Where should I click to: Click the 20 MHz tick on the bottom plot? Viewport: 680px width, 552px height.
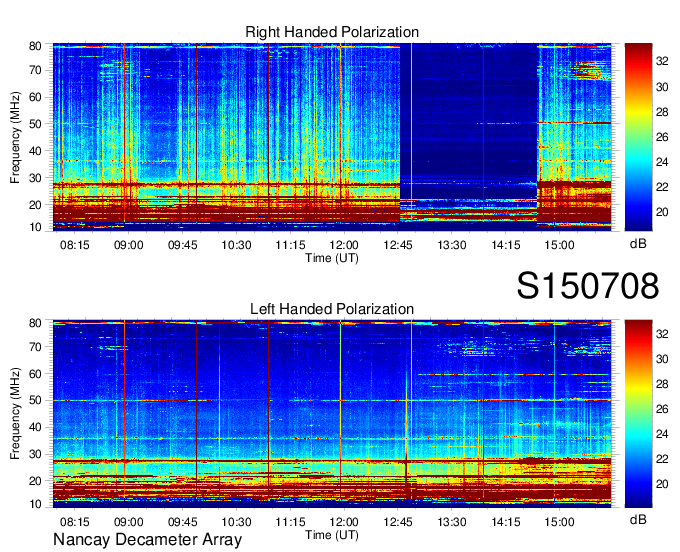pyautogui.click(x=35, y=481)
